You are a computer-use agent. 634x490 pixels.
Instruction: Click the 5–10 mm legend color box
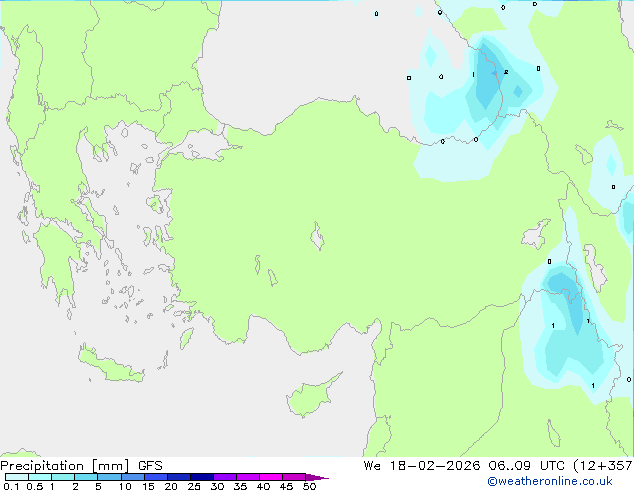(x=109, y=477)
